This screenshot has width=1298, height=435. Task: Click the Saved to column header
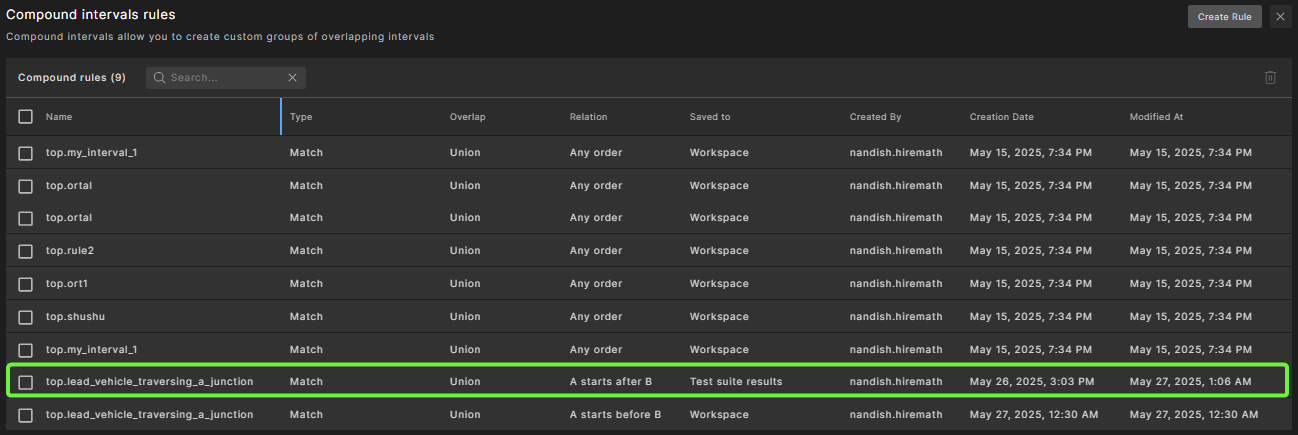pyautogui.click(x=709, y=117)
